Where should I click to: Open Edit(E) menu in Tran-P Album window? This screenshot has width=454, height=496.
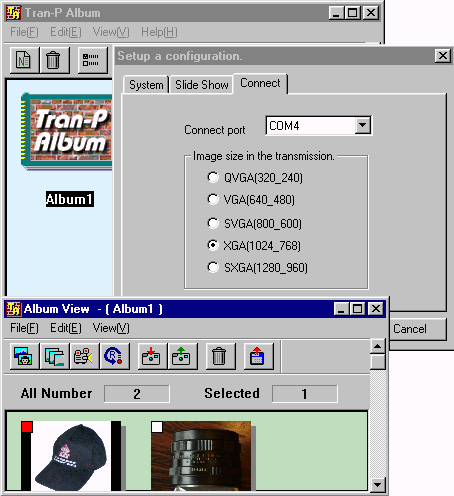66,32
